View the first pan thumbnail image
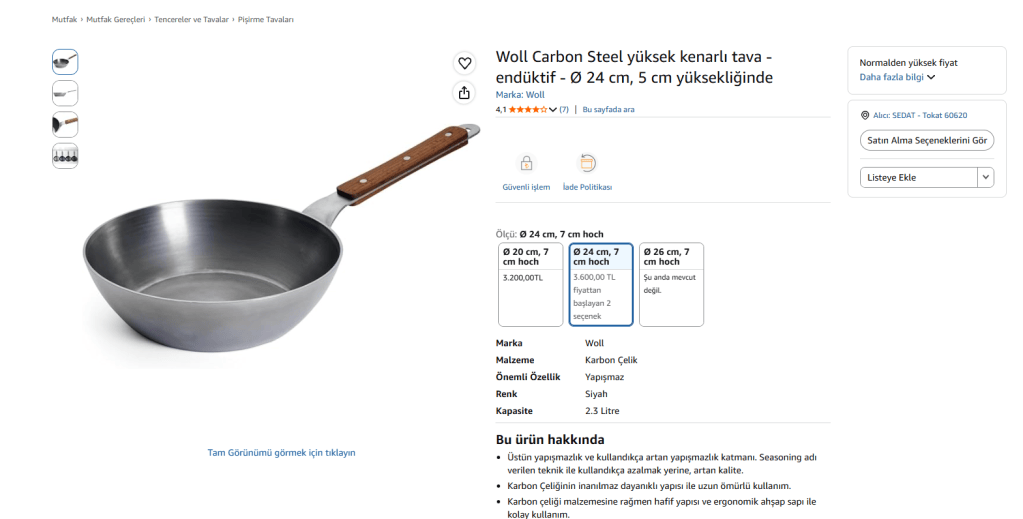 (x=65, y=62)
